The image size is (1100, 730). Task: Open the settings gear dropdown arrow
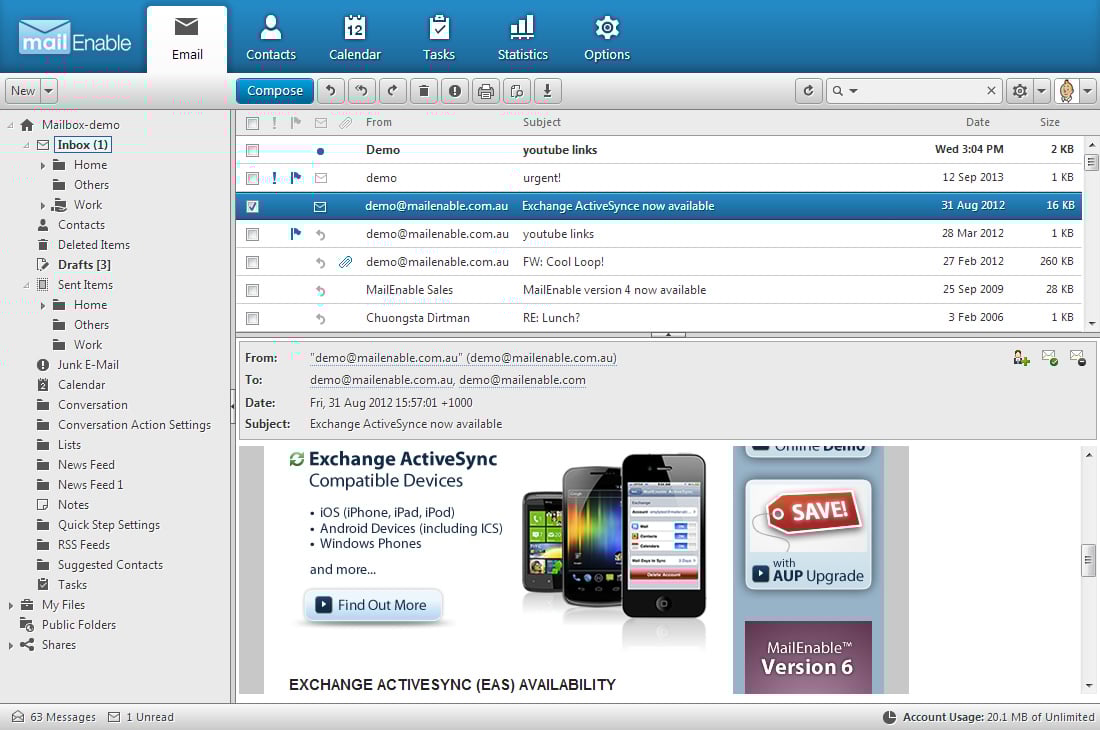point(1041,91)
